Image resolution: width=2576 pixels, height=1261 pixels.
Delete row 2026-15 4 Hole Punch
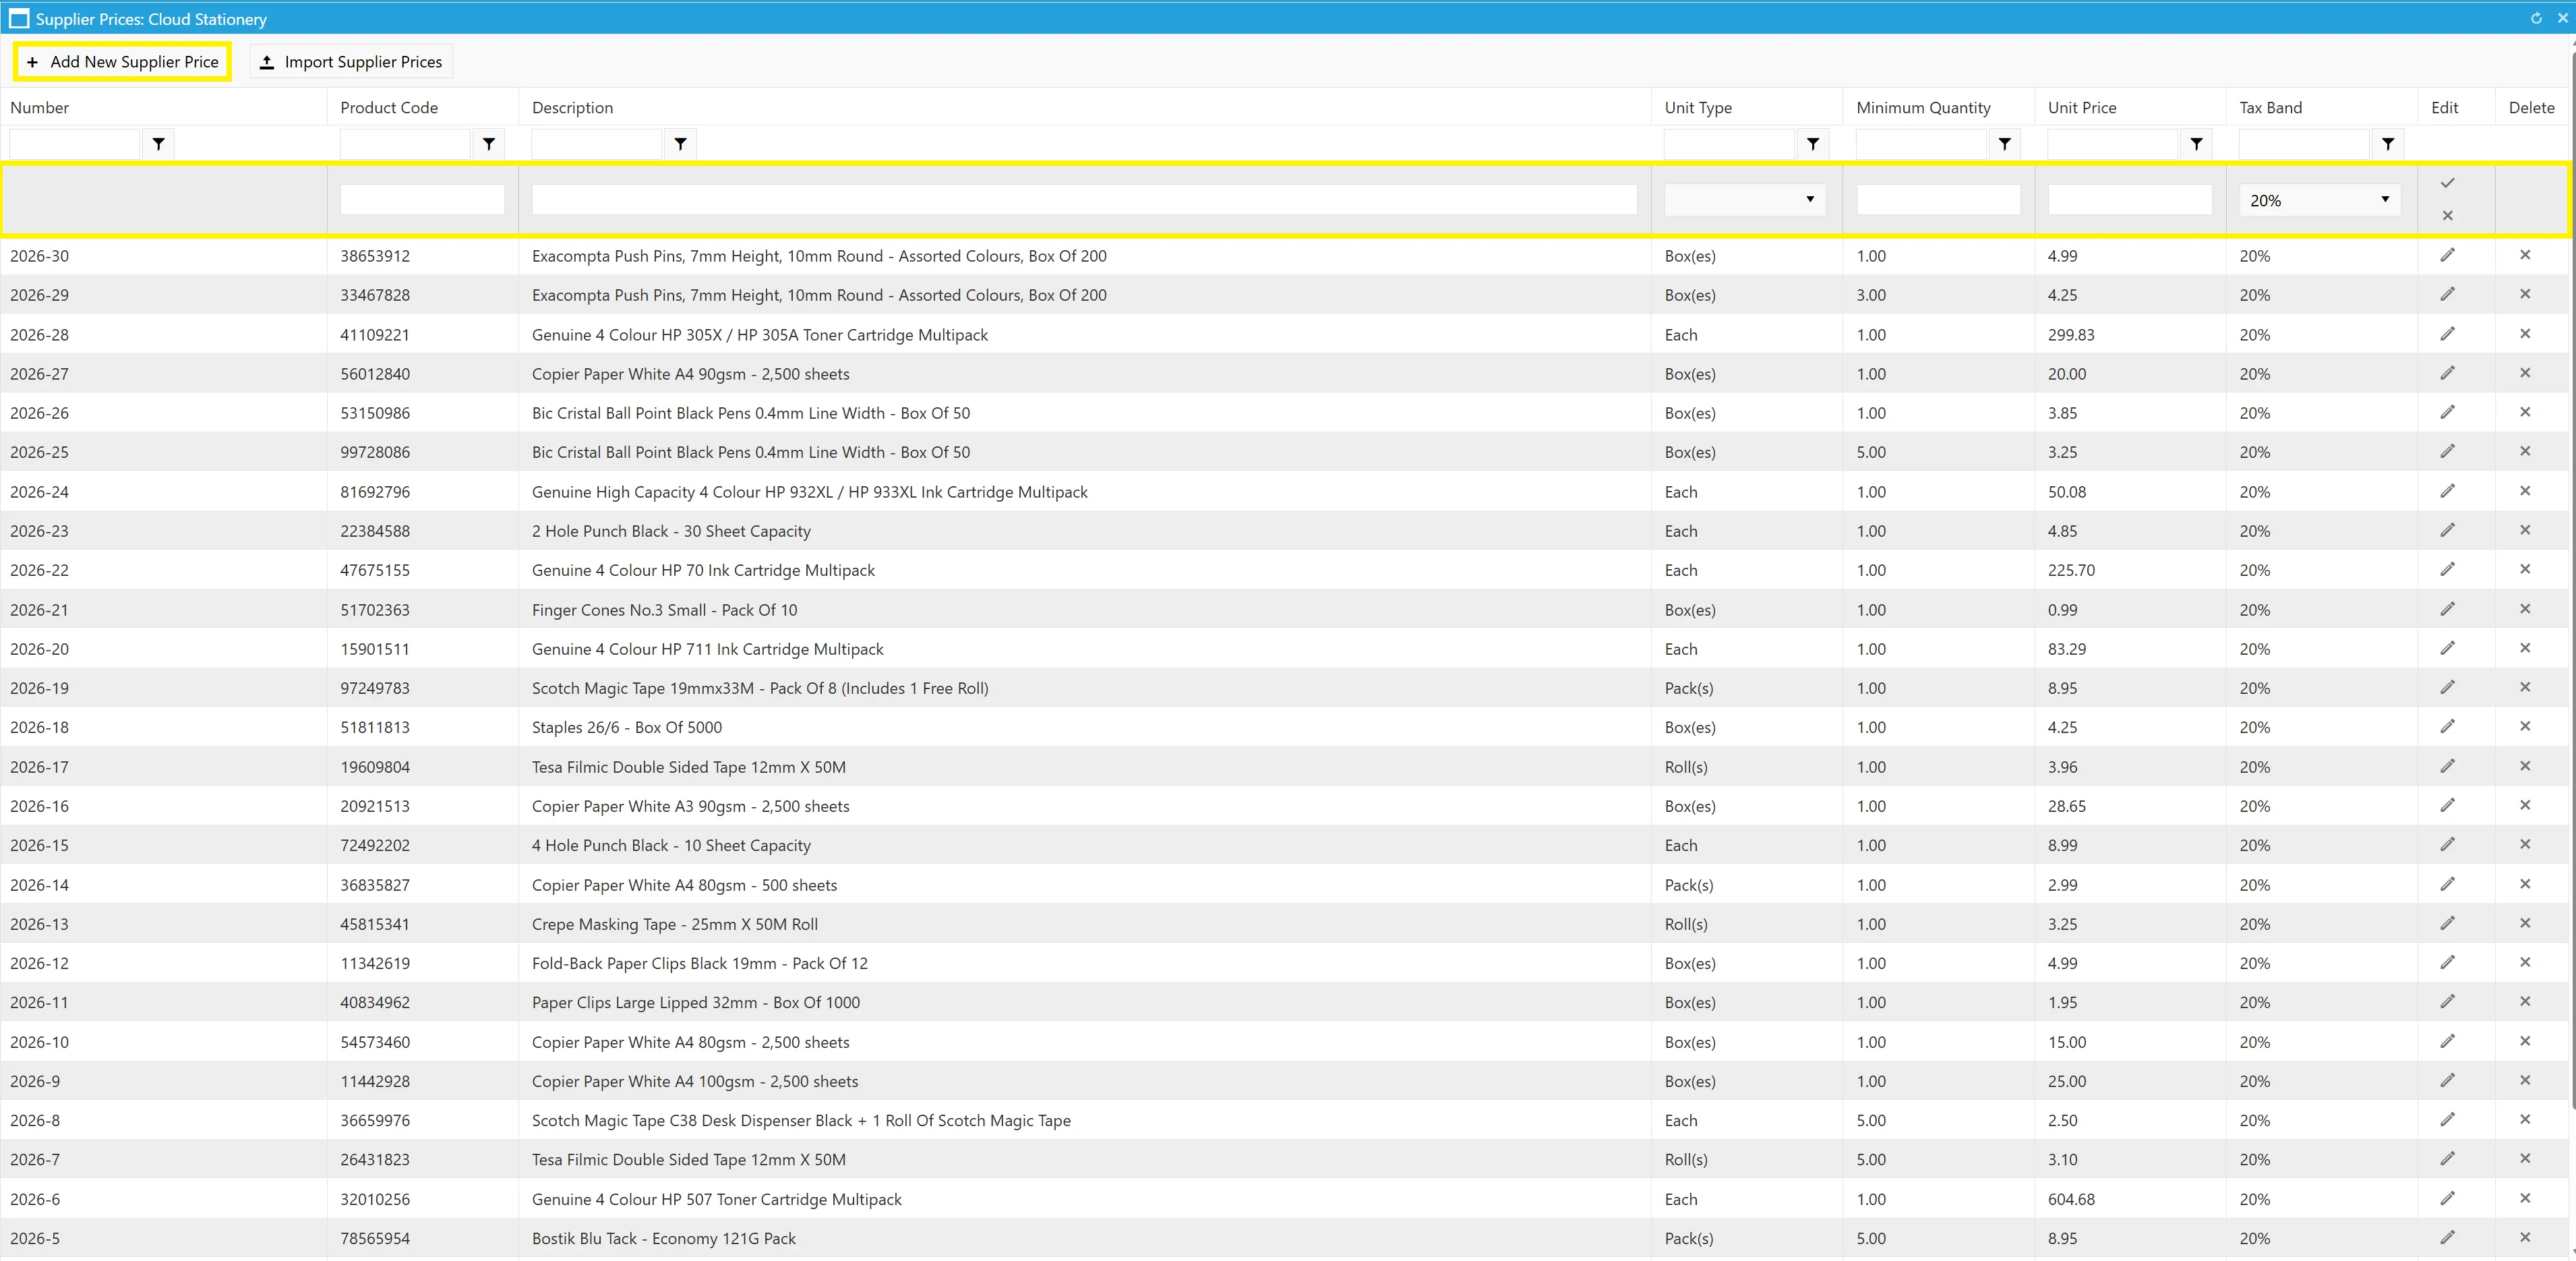[x=2525, y=844]
